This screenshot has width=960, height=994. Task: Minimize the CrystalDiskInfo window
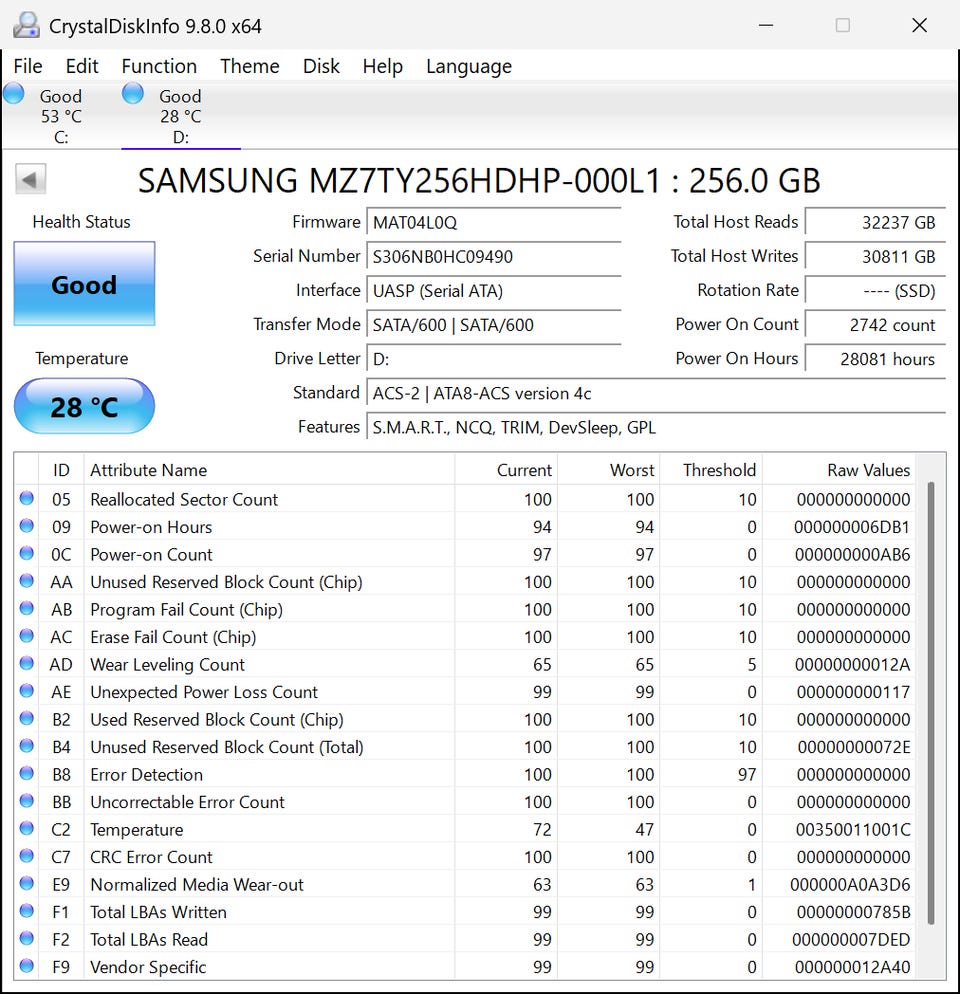[x=766, y=25]
